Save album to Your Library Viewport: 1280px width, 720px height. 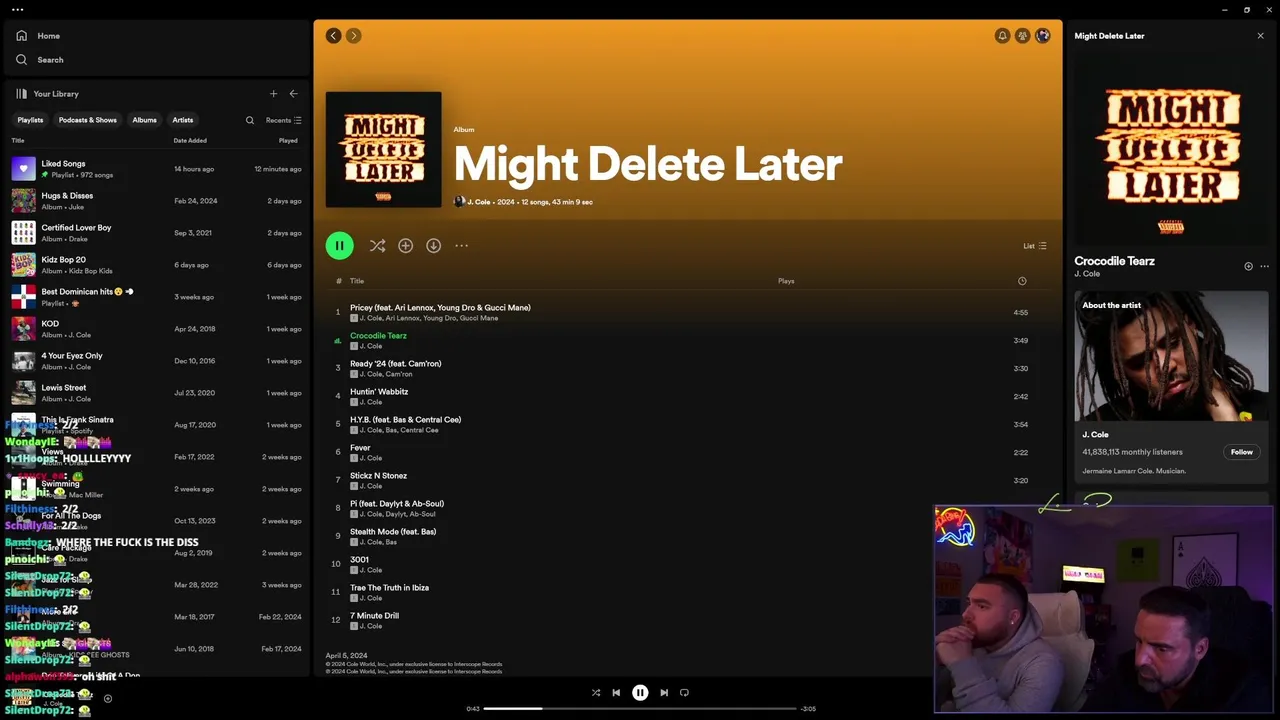[x=405, y=245]
